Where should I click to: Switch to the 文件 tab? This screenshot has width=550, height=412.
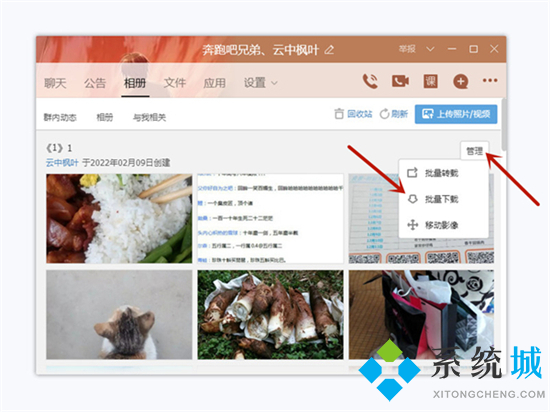(x=175, y=83)
